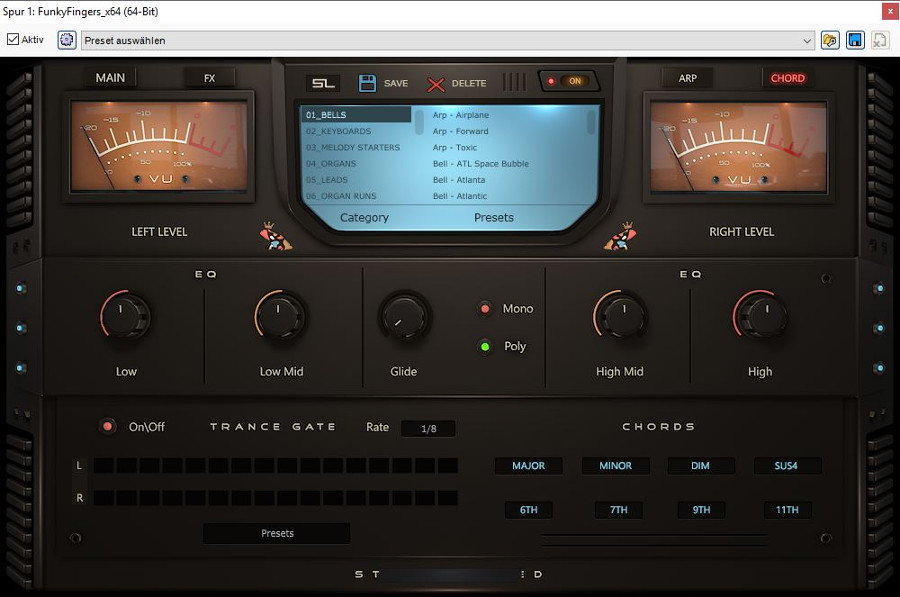Select the 06_ORGAN RUNS category
The width and height of the screenshot is (900, 597).
pos(356,196)
